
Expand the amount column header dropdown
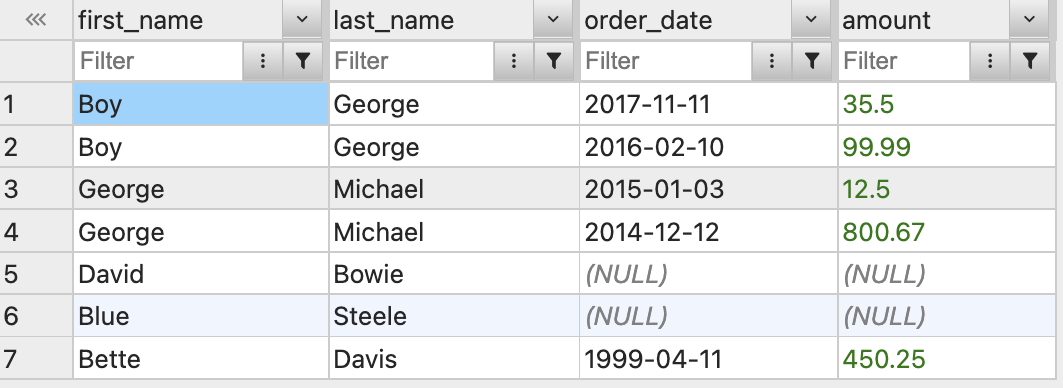coord(1030,19)
